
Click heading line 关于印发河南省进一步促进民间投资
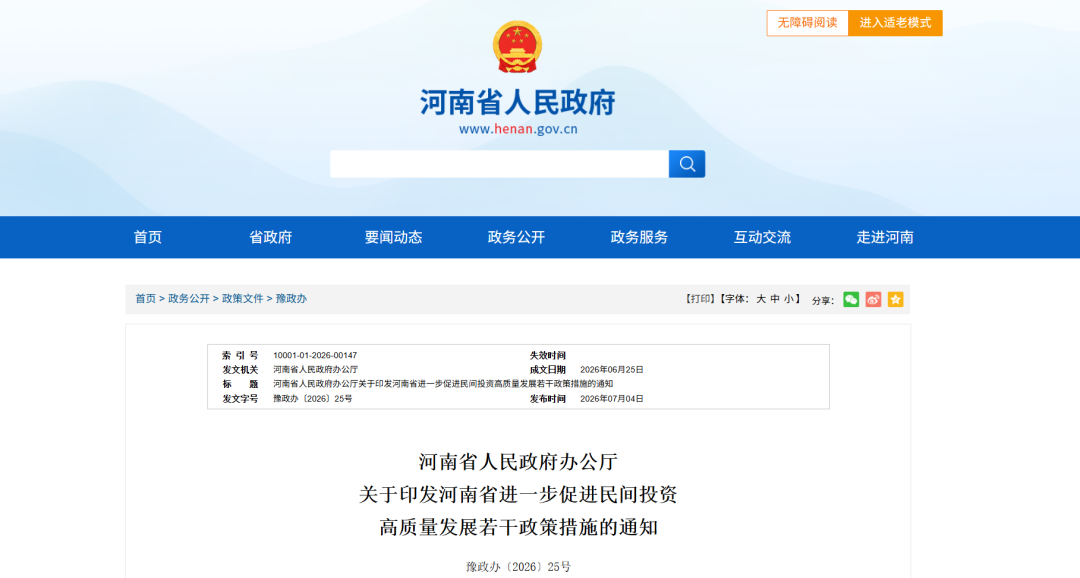pyautogui.click(x=518, y=495)
